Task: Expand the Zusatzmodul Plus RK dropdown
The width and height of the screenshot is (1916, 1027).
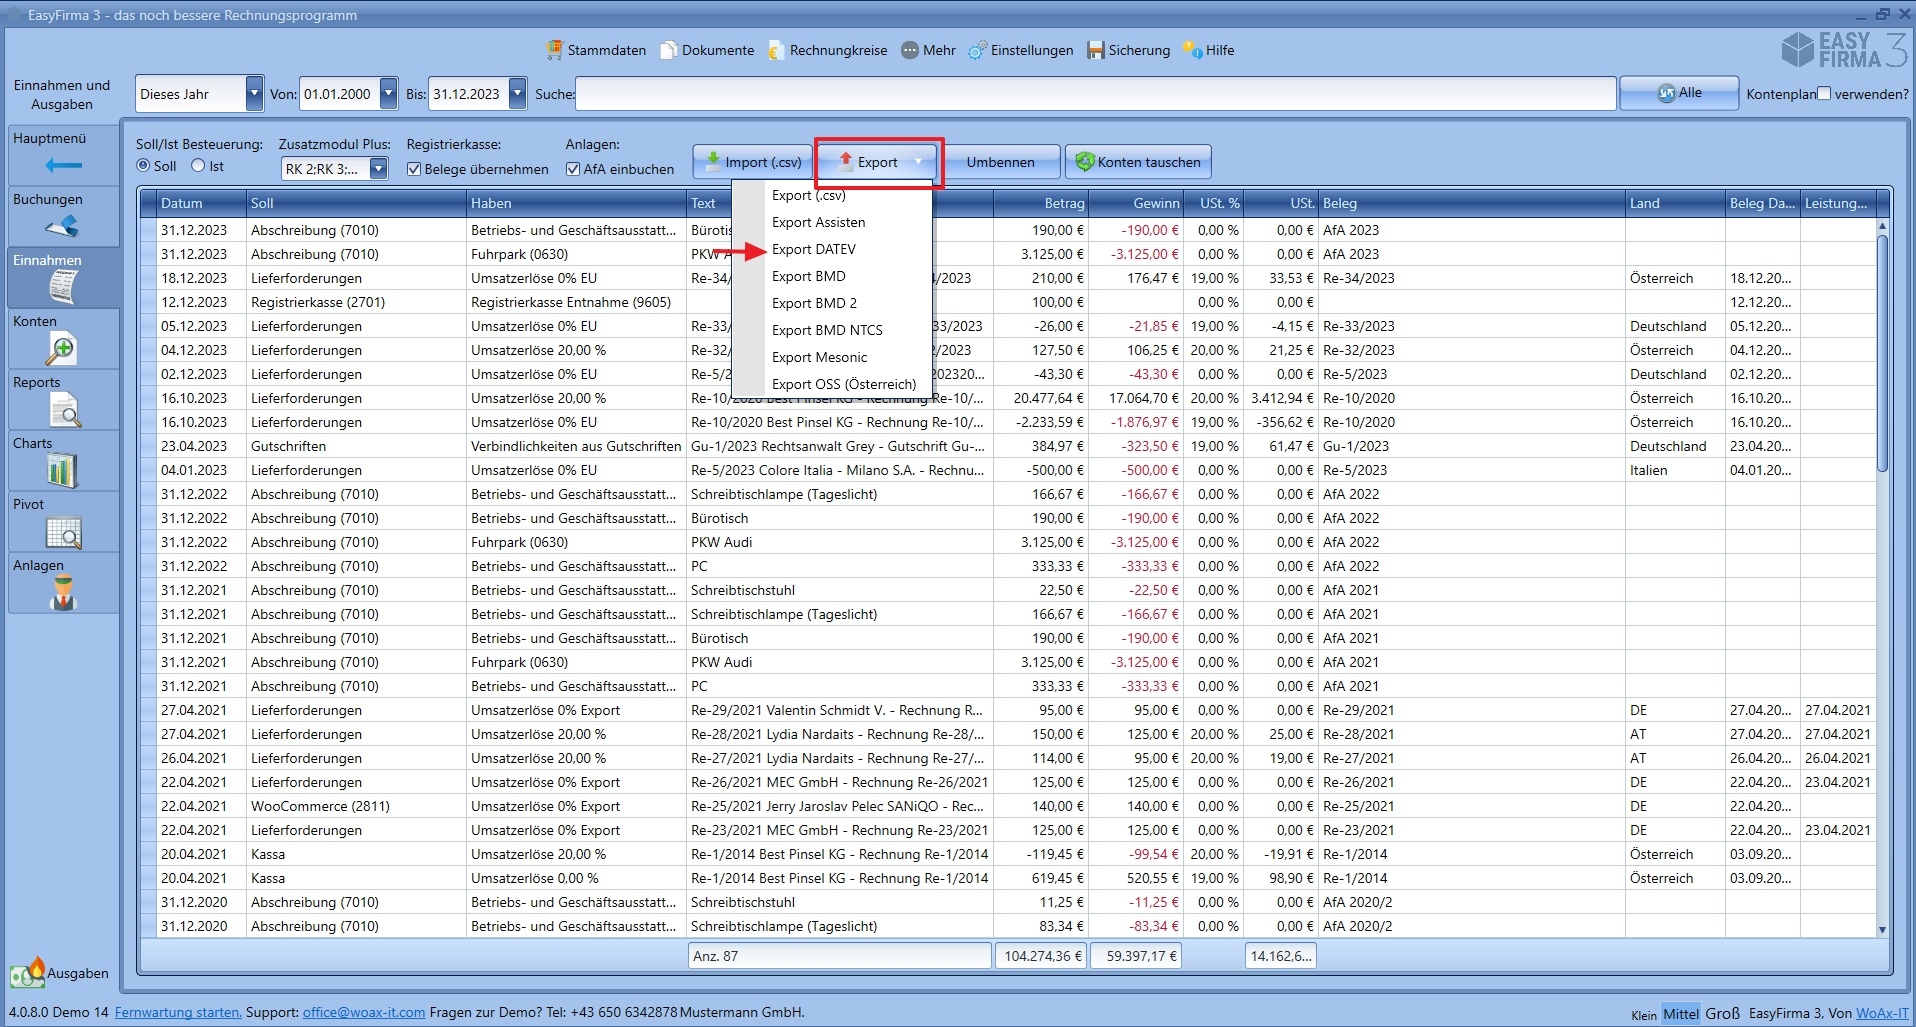Action: [378, 169]
